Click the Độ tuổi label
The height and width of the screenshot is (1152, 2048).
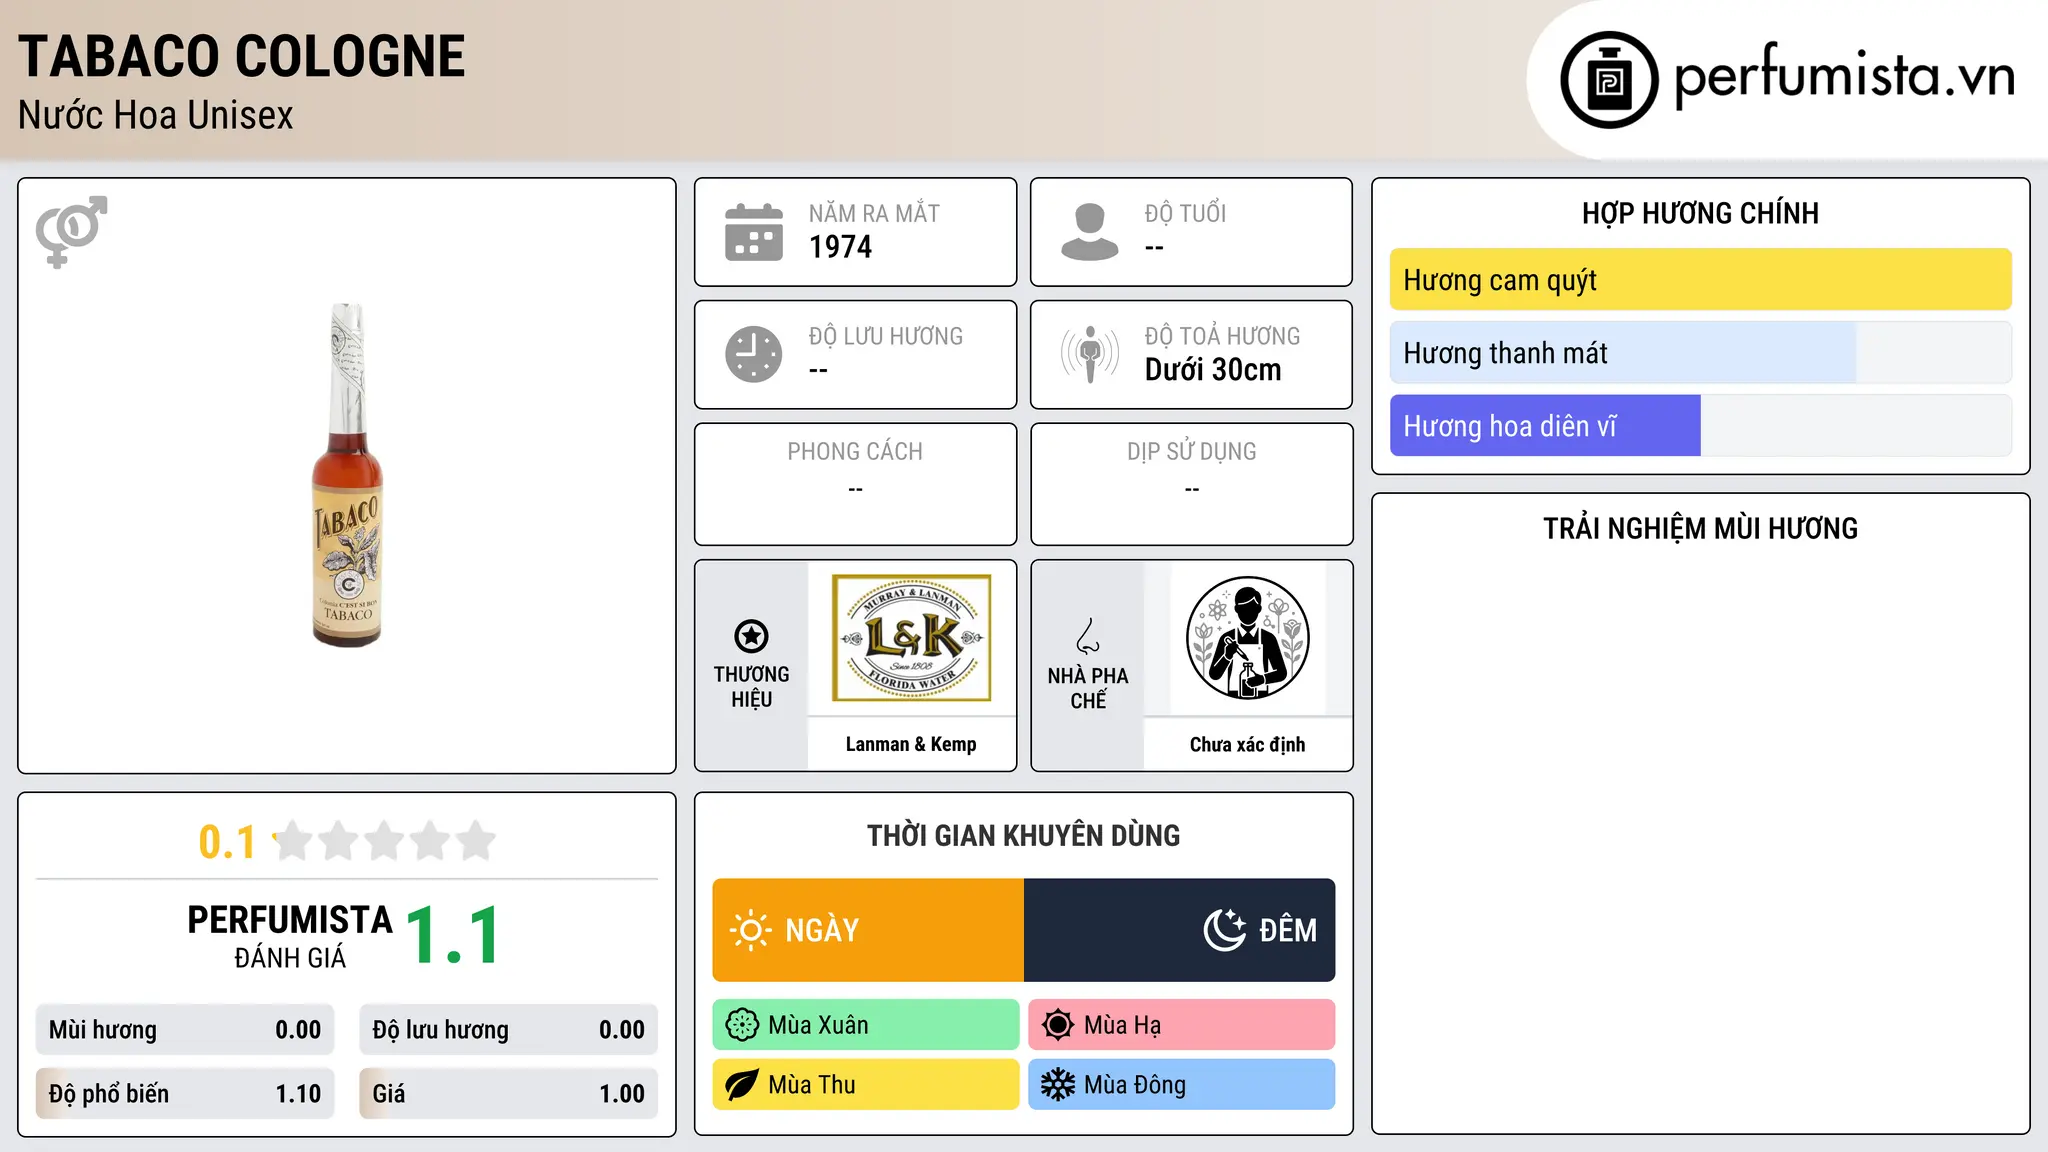pyautogui.click(x=1186, y=213)
